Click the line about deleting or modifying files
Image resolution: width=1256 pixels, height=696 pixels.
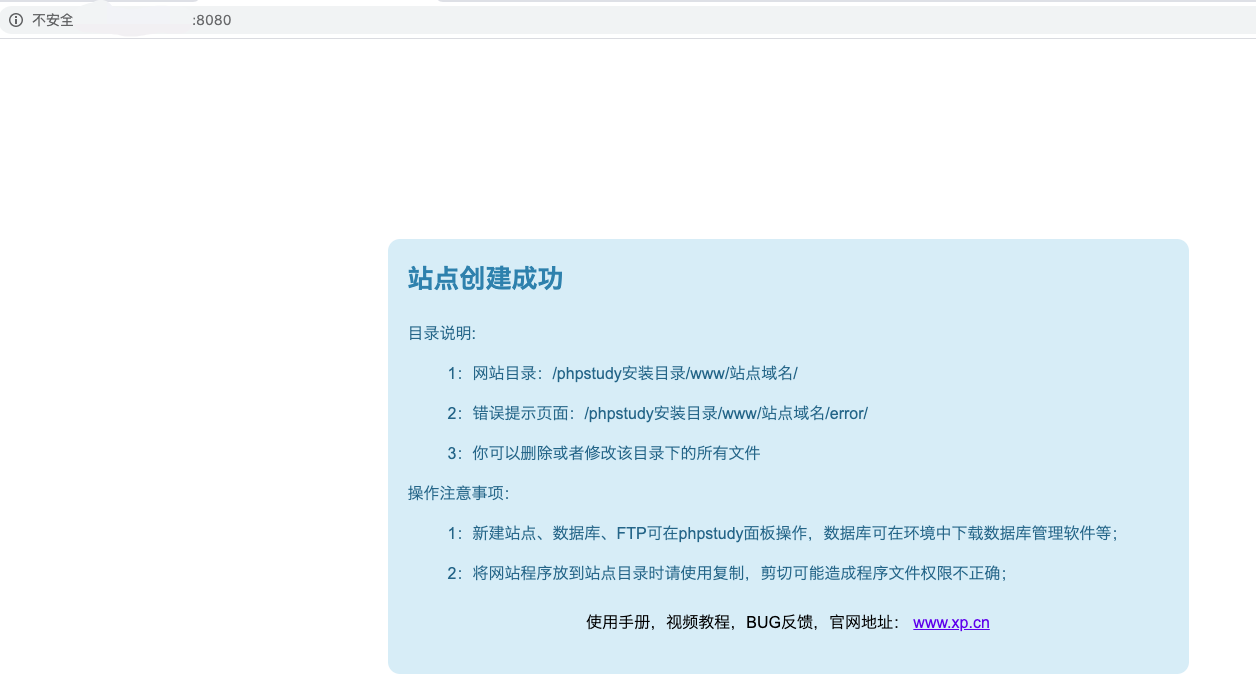(604, 453)
